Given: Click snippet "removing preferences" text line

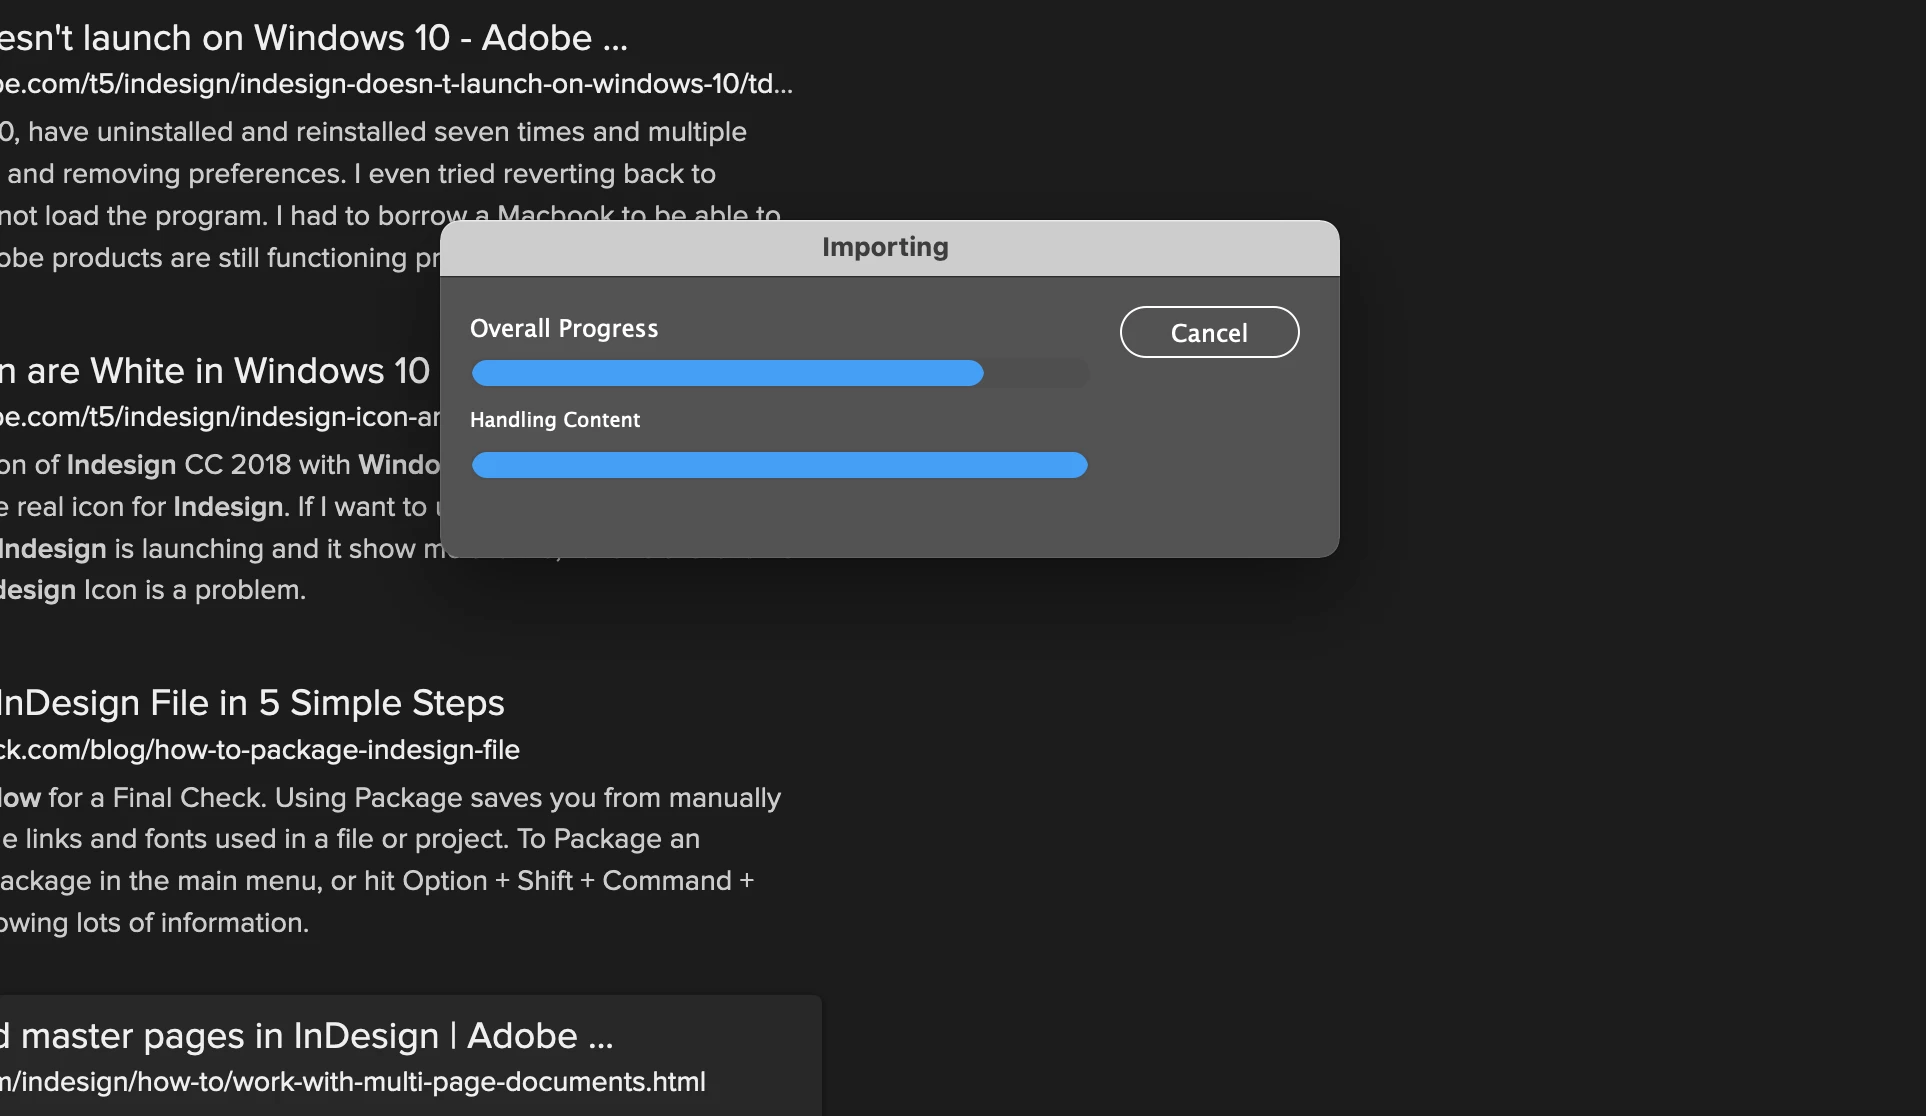Looking at the screenshot, I should click(x=361, y=174).
